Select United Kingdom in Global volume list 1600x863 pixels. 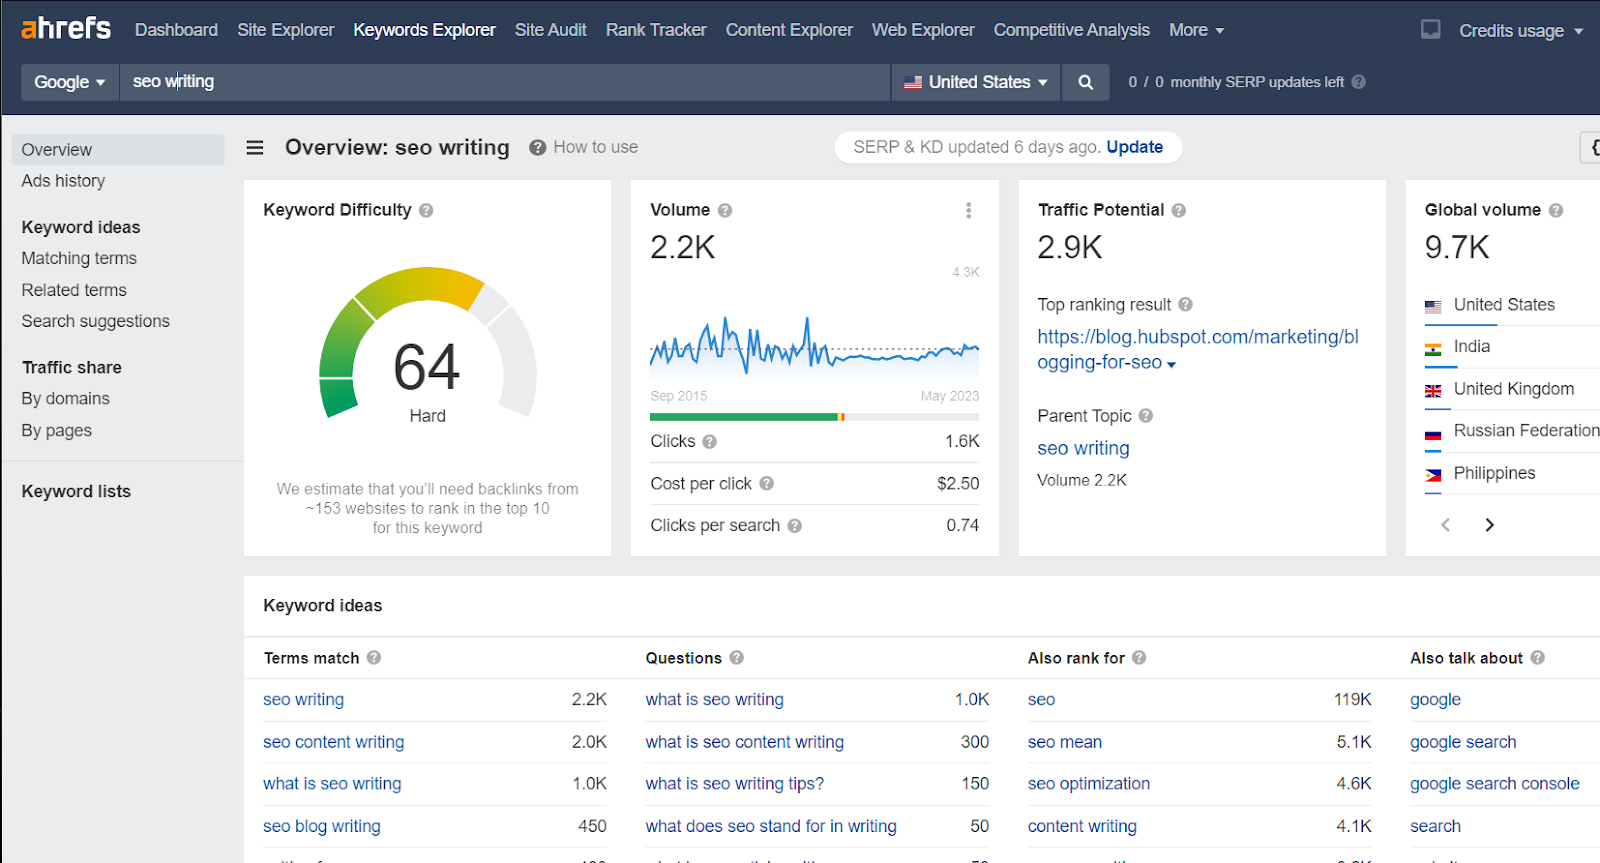click(1512, 389)
